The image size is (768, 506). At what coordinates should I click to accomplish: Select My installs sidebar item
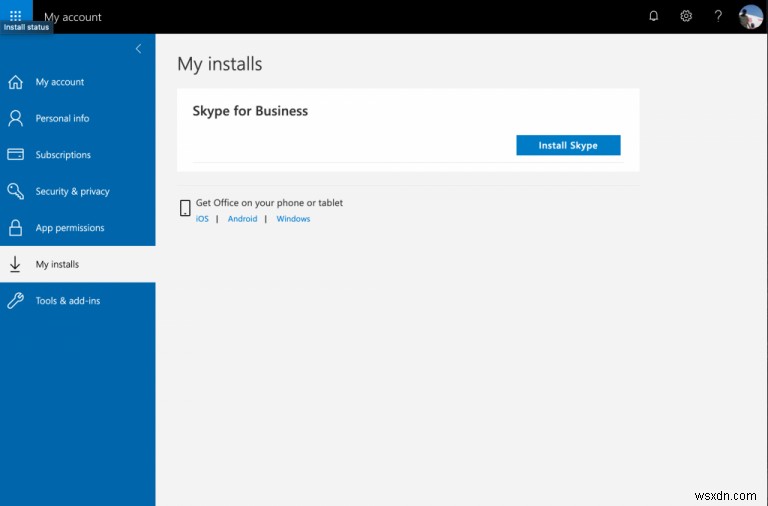[77, 264]
